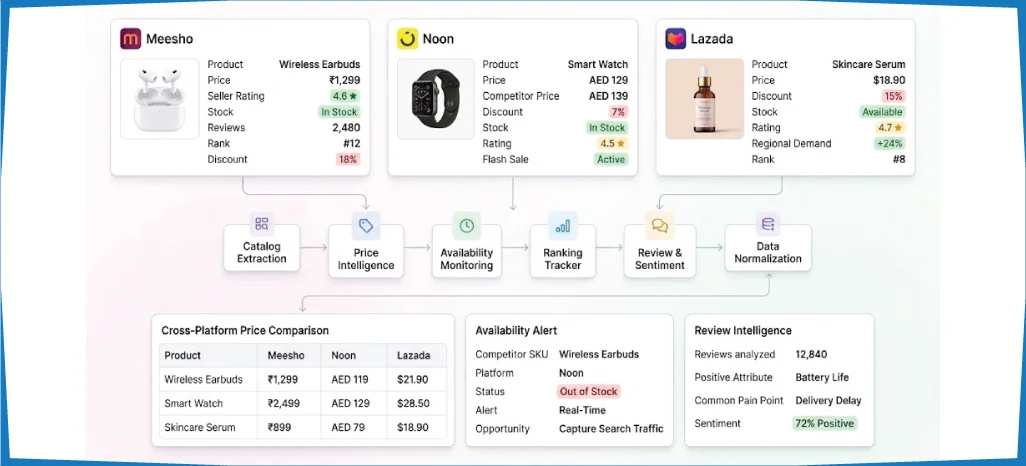This screenshot has width=1026, height=466.
Task: Click the Smart Watch product name in Noon card
Action: click(x=597, y=65)
